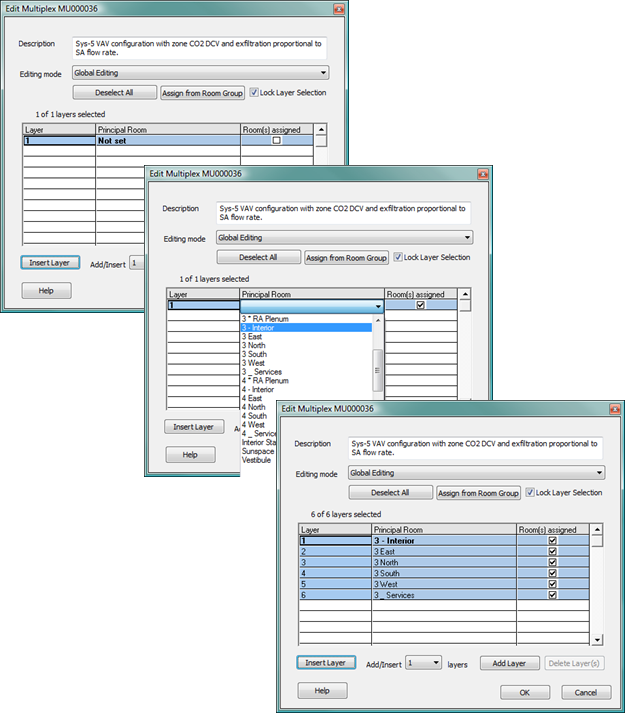The height and width of the screenshot is (713, 625).
Task: Choose '4 North' from the room dropdown list
Action: 254,407
